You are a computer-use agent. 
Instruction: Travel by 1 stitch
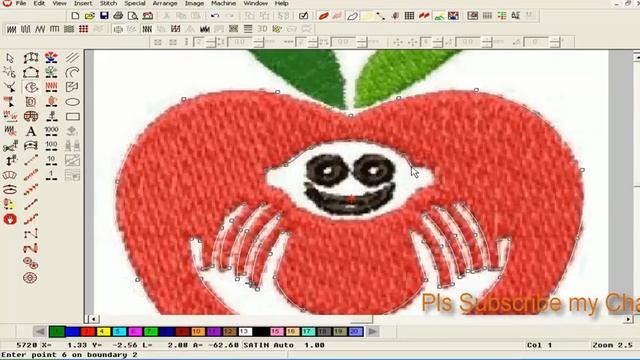(51, 176)
